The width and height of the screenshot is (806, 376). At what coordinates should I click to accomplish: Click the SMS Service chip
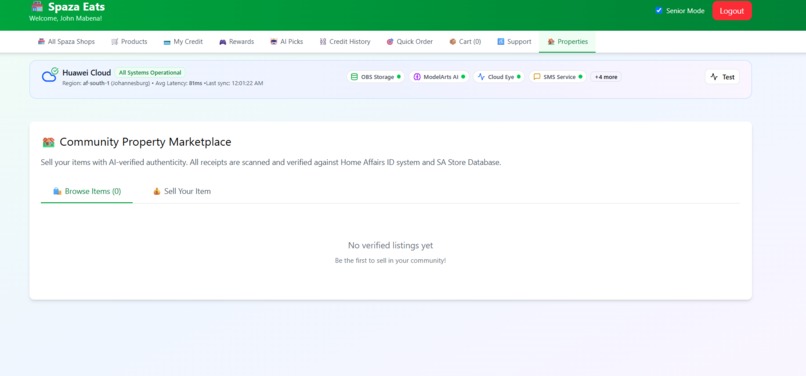pyautogui.click(x=557, y=77)
